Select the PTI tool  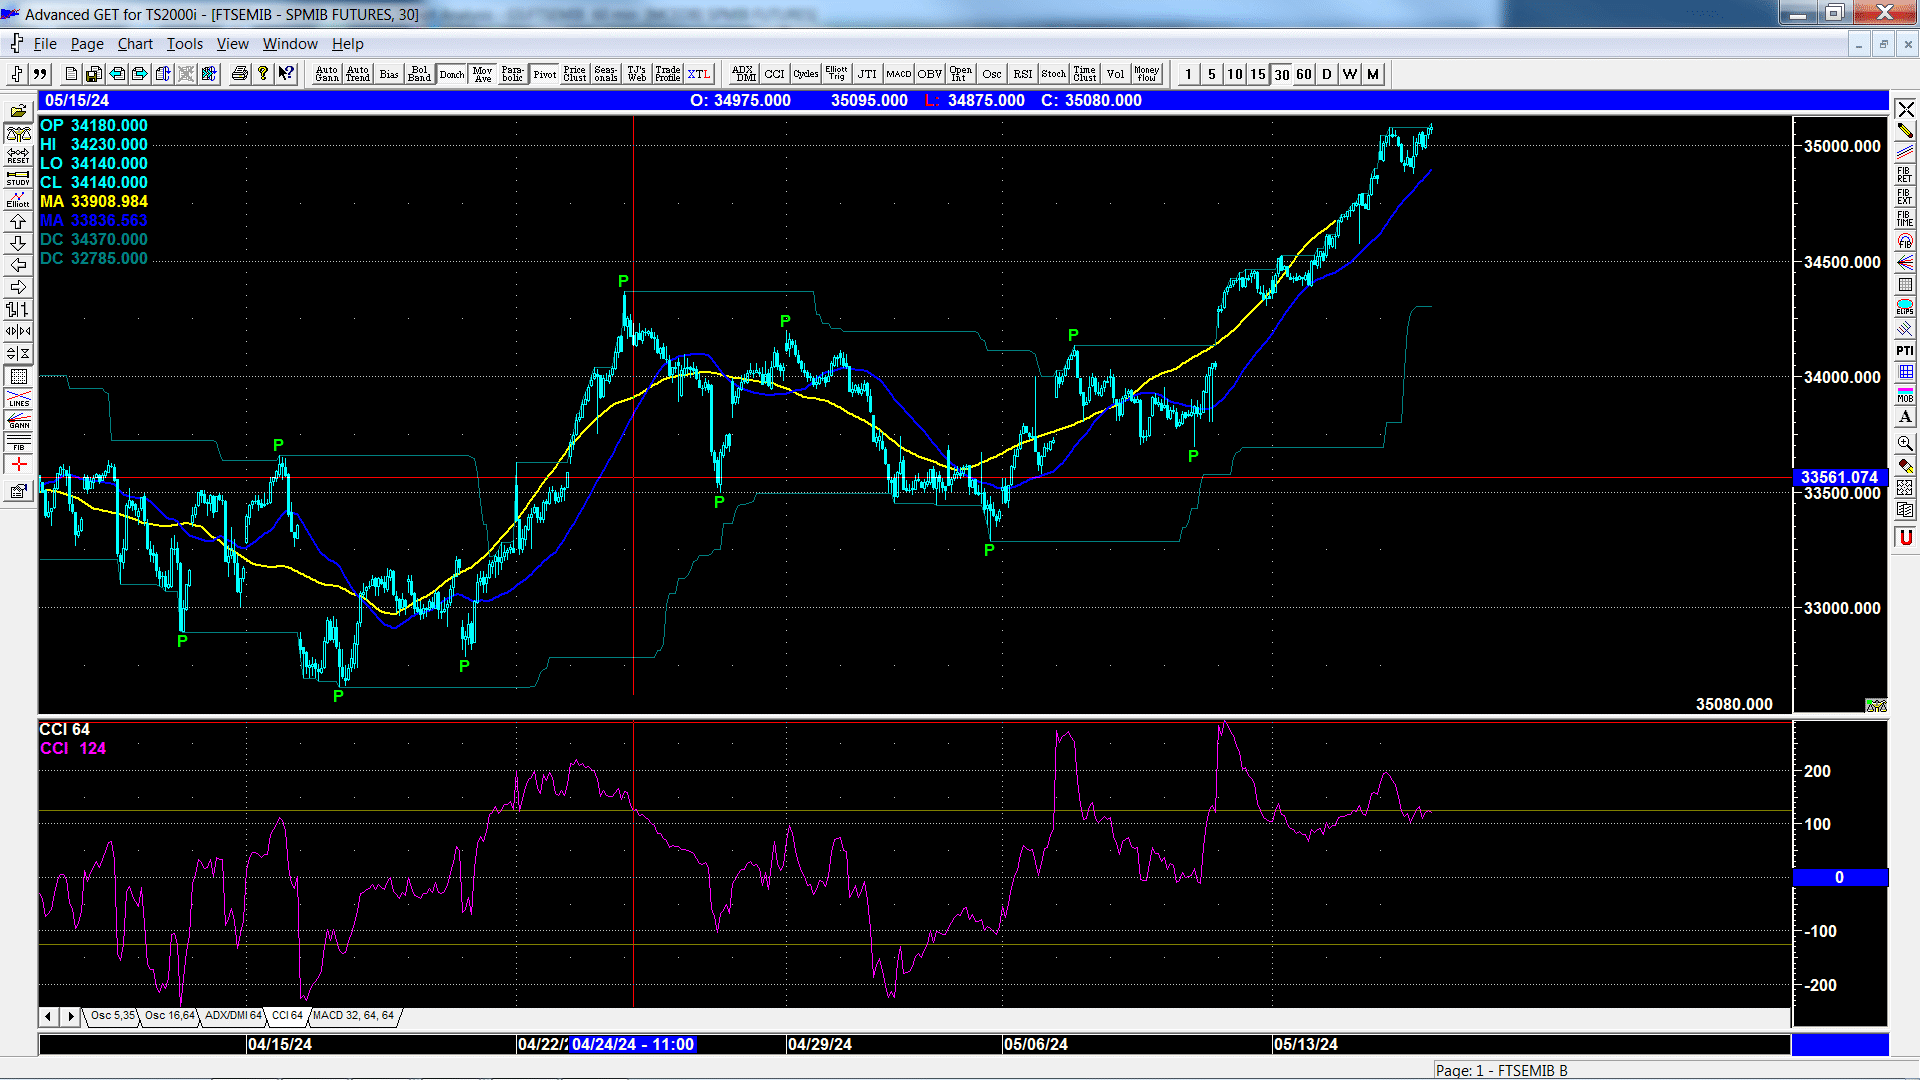[1905, 351]
